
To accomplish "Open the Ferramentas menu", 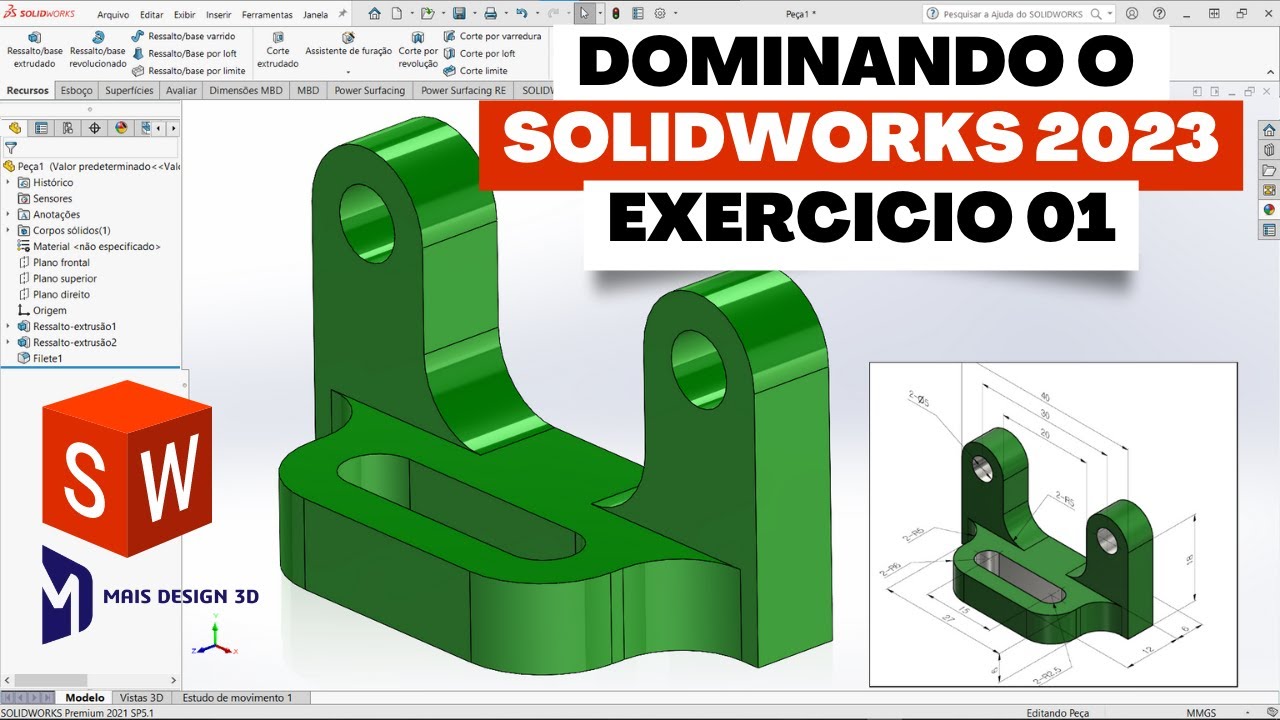I will coord(267,15).
